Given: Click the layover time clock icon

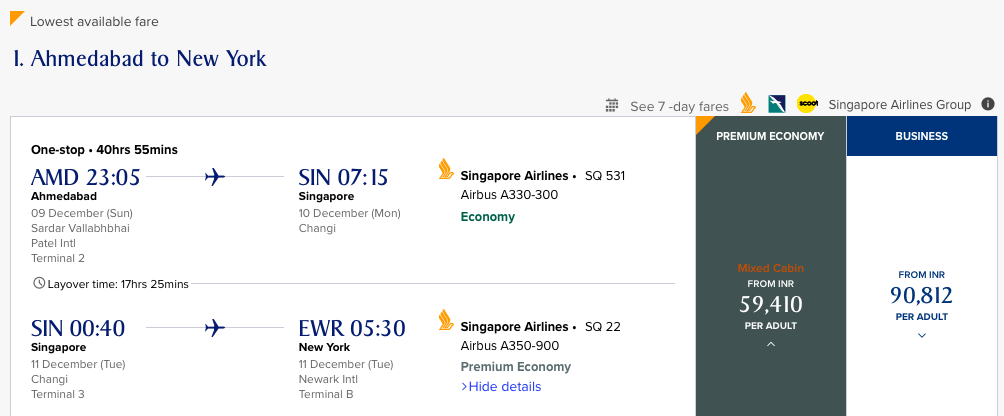Looking at the screenshot, I should tap(39, 283).
